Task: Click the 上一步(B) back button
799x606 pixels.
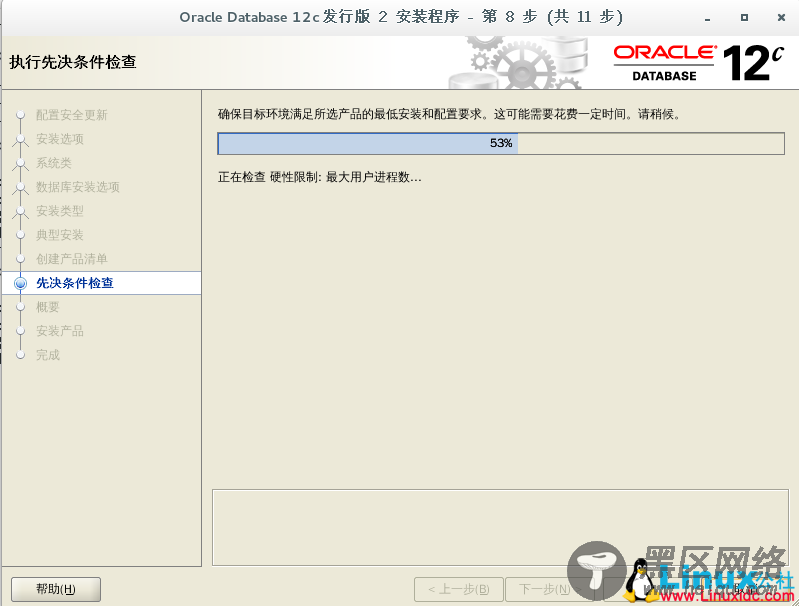Action: pos(459,589)
